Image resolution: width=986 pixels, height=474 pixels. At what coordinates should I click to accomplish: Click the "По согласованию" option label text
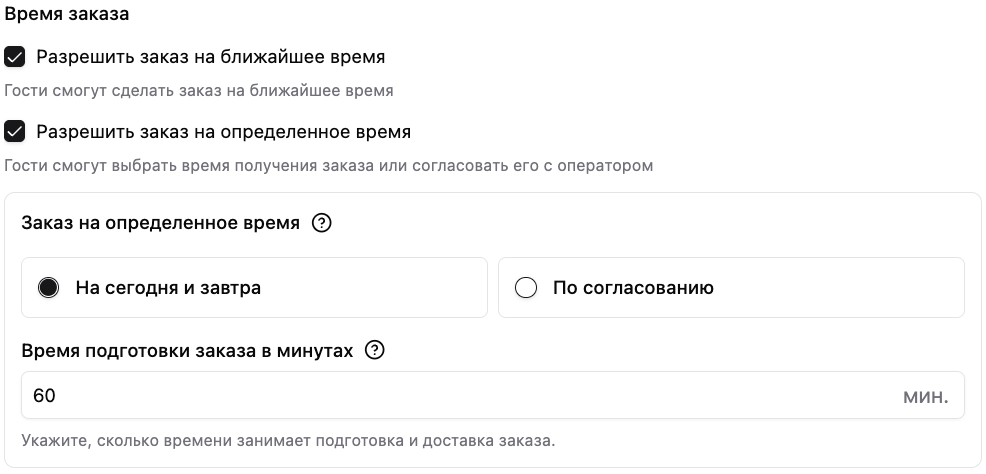click(633, 288)
